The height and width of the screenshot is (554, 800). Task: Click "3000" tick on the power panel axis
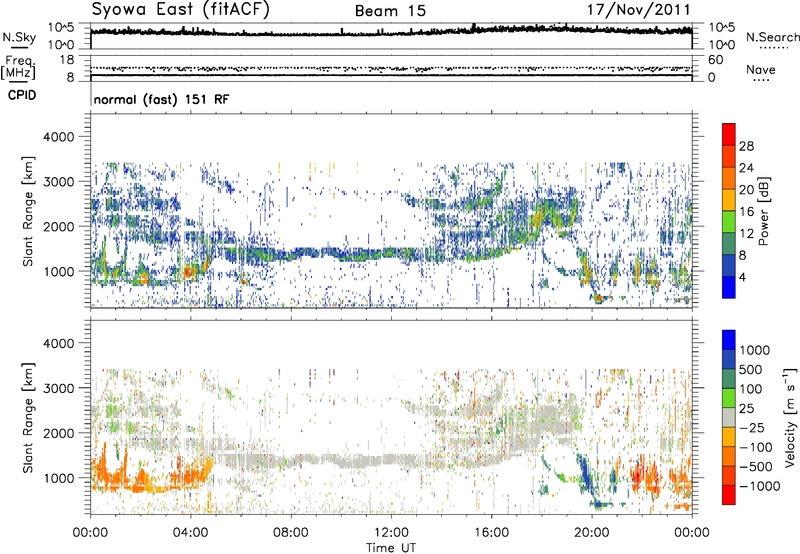59,182
